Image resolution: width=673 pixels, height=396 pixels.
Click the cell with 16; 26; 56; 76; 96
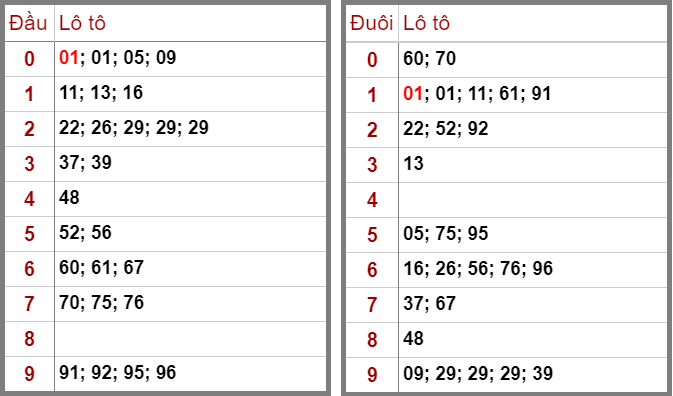point(533,270)
